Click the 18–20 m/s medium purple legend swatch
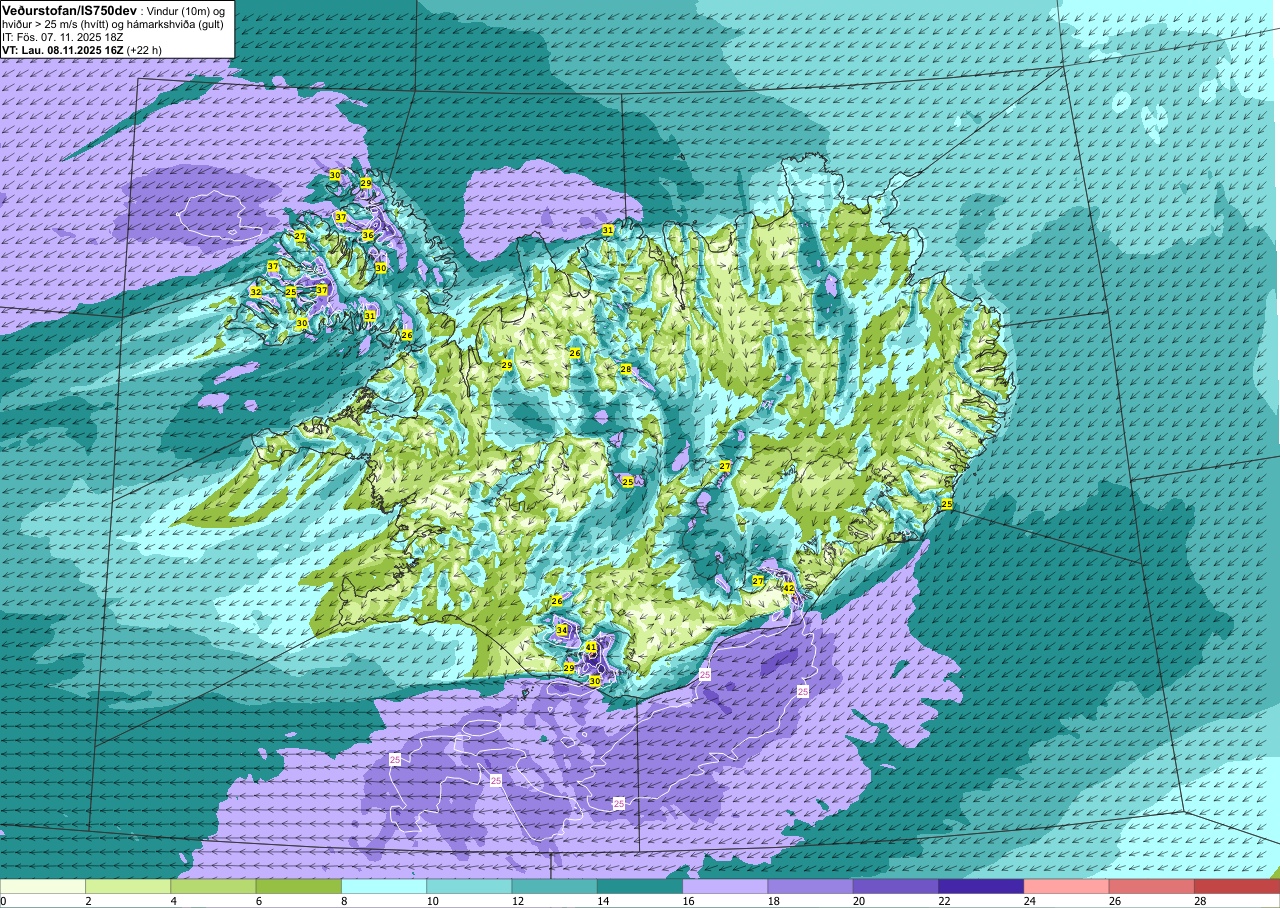This screenshot has height=908, width=1280. [810, 886]
